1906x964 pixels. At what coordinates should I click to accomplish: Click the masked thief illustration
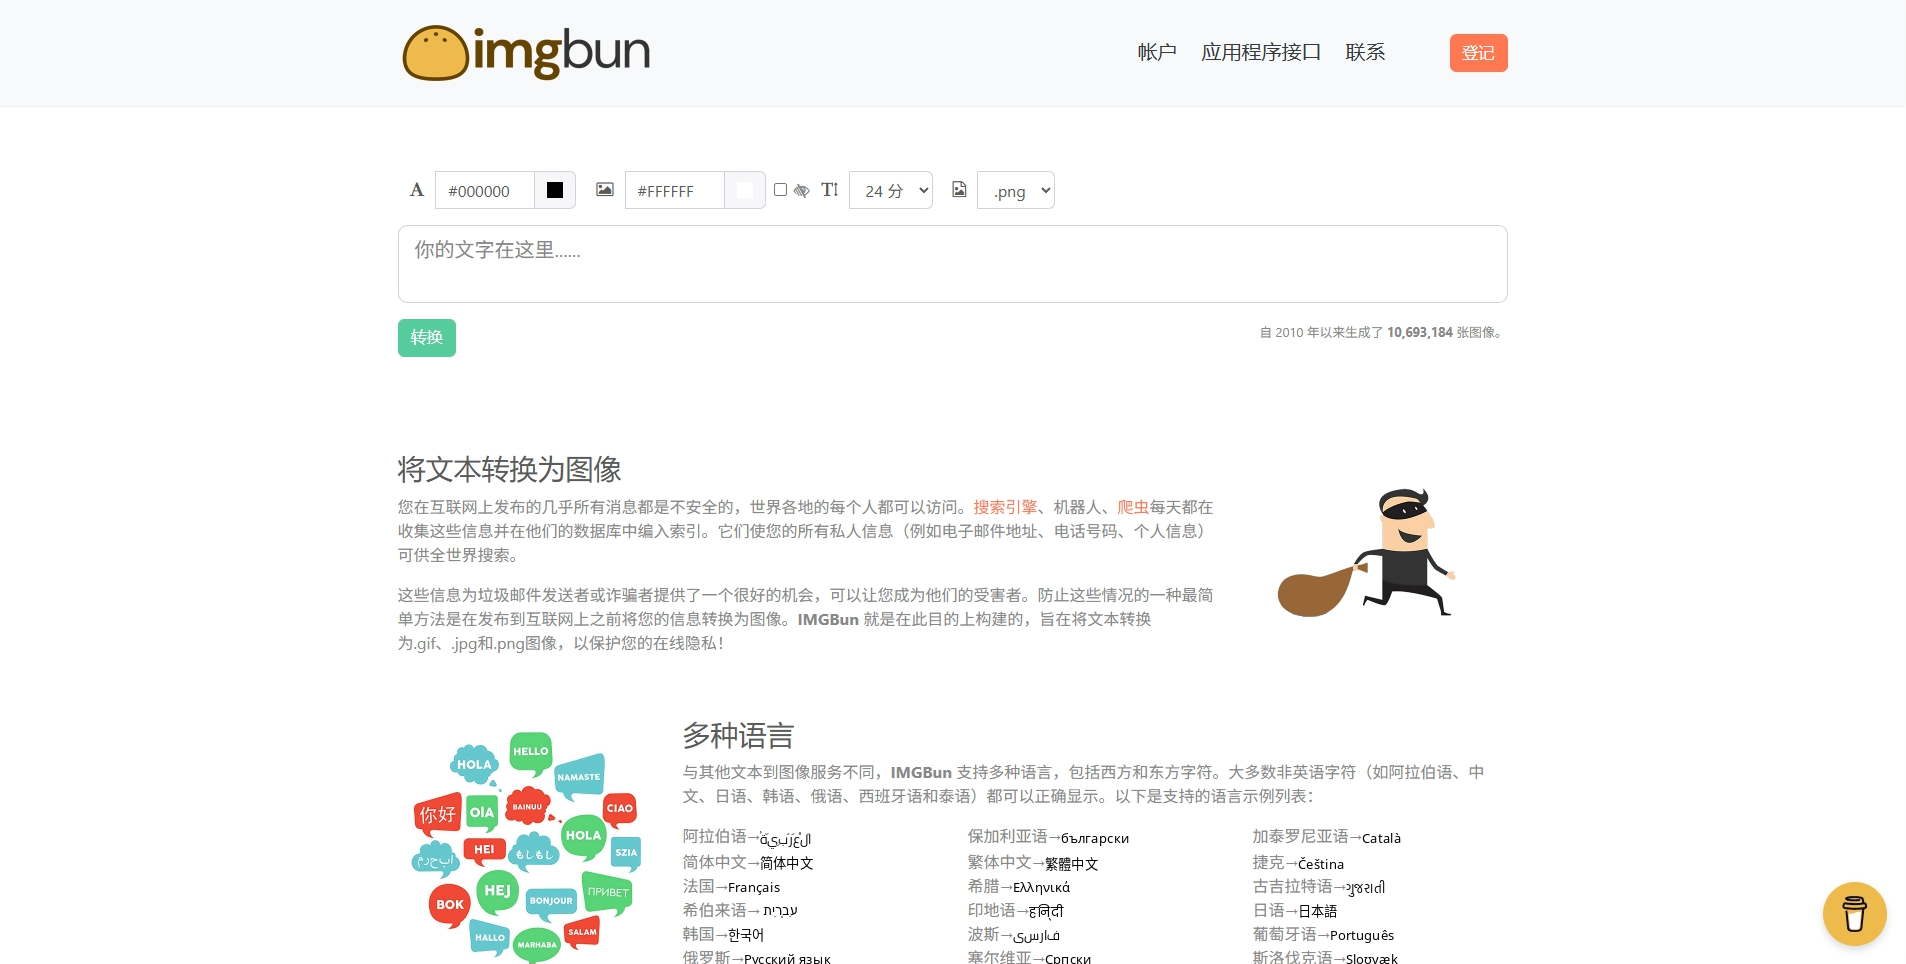click(1366, 553)
